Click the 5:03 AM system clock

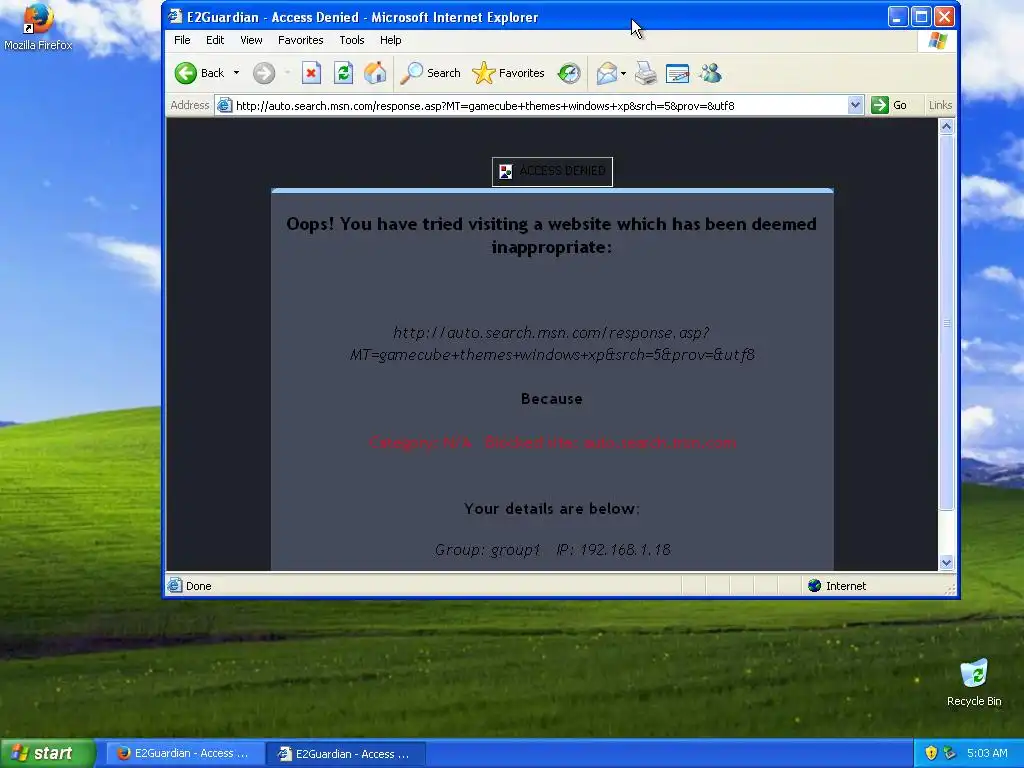(987, 753)
